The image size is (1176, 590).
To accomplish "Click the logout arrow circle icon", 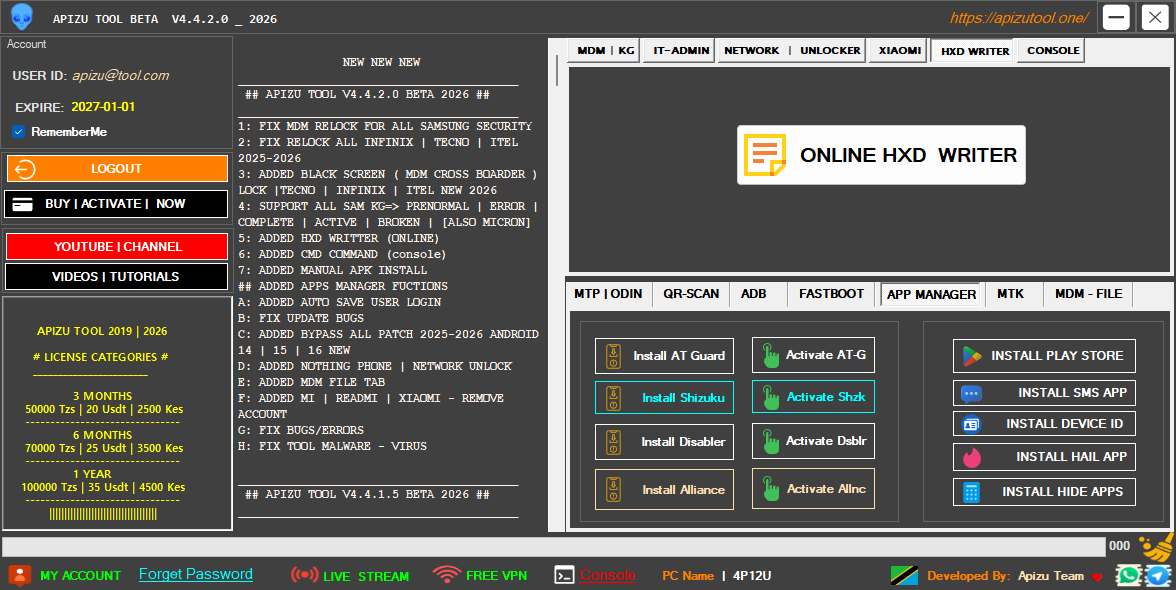I will [25, 169].
